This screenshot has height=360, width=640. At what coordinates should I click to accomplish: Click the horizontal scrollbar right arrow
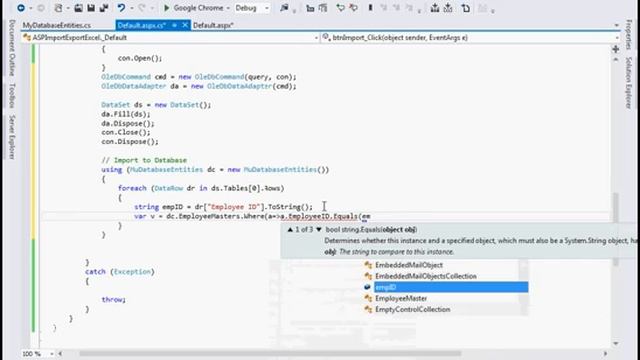pyautogui.click(x=605, y=353)
